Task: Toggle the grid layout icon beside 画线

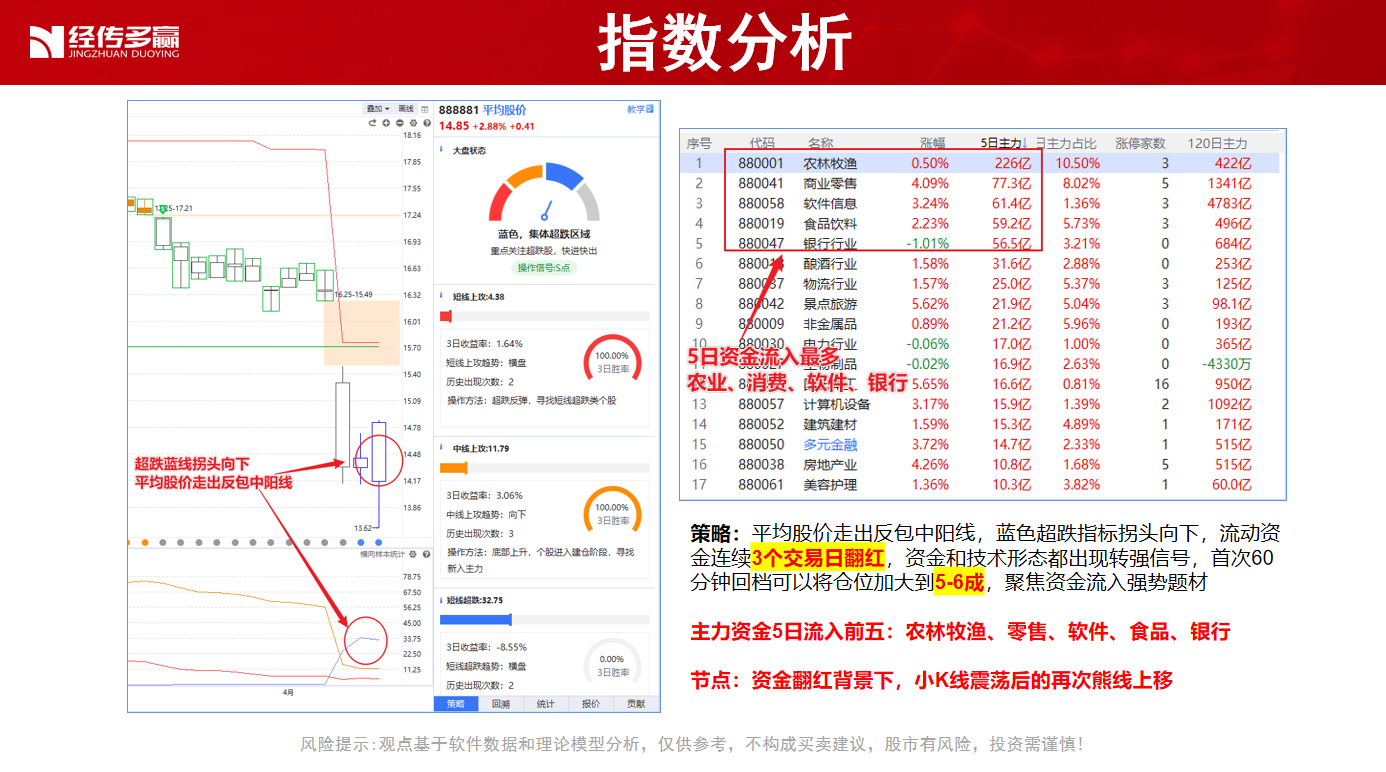Action: [x=425, y=109]
